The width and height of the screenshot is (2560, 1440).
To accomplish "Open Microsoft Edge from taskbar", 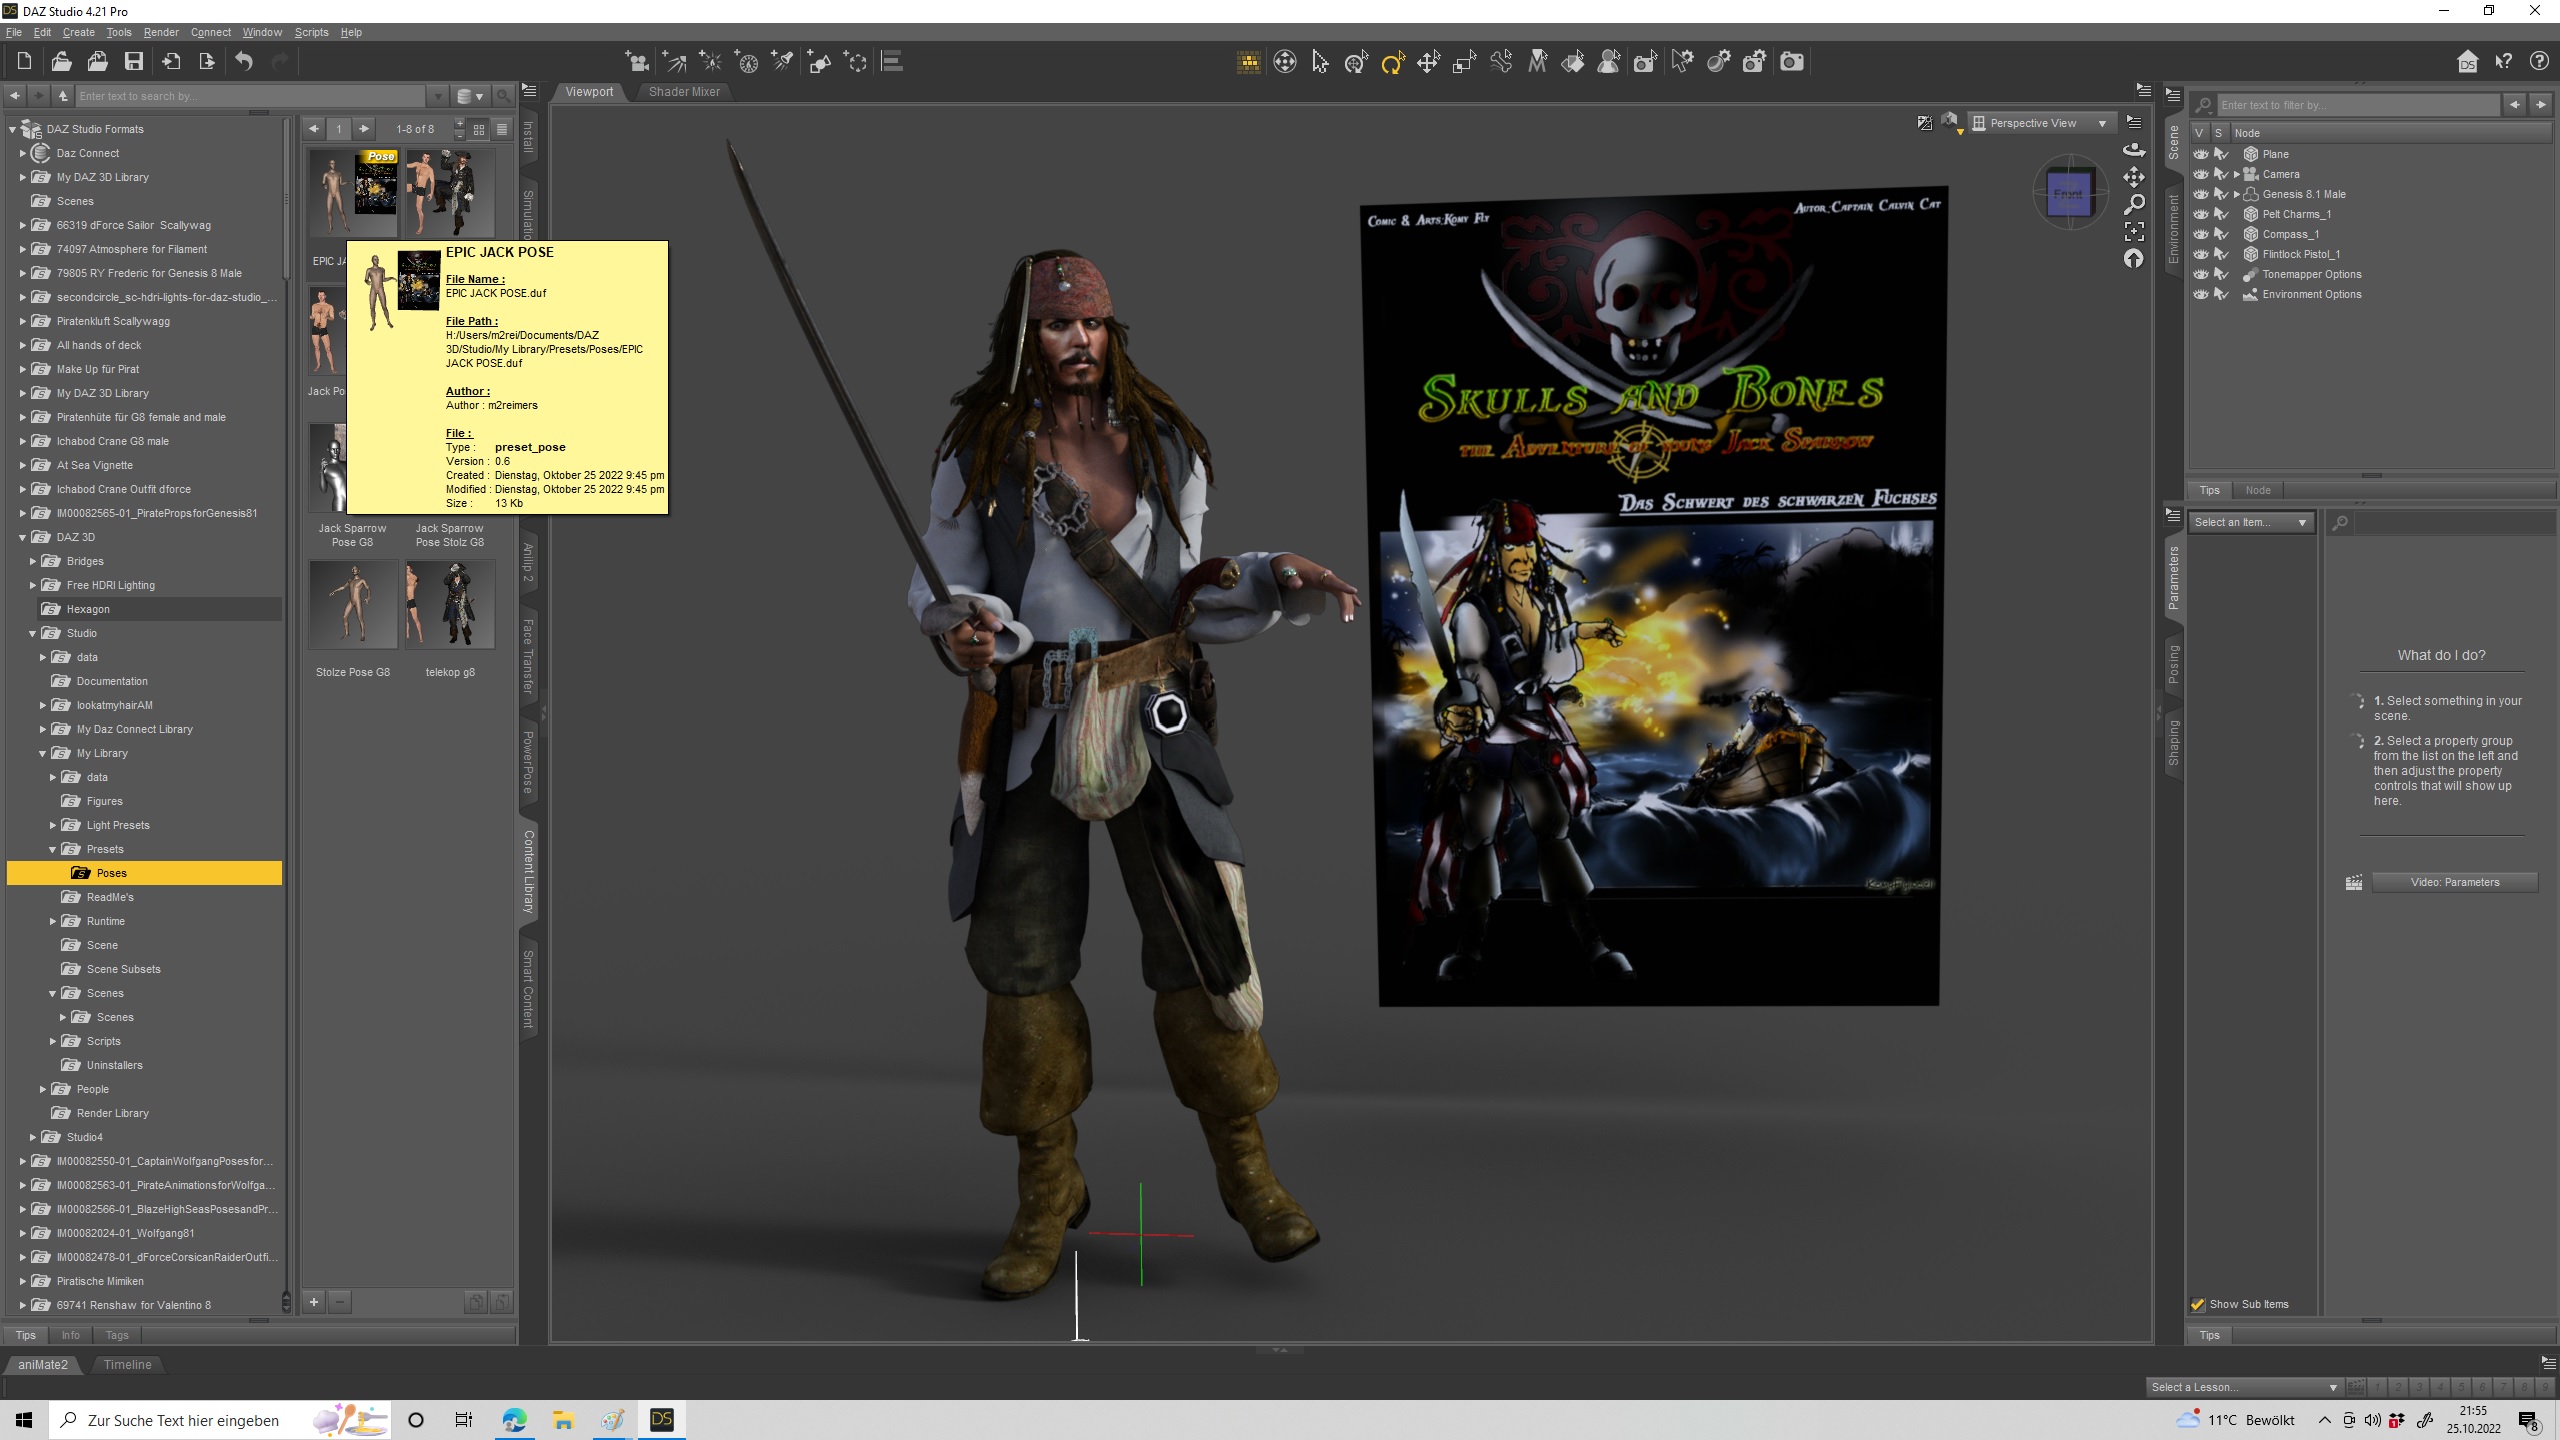I will click(x=514, y=1420).
